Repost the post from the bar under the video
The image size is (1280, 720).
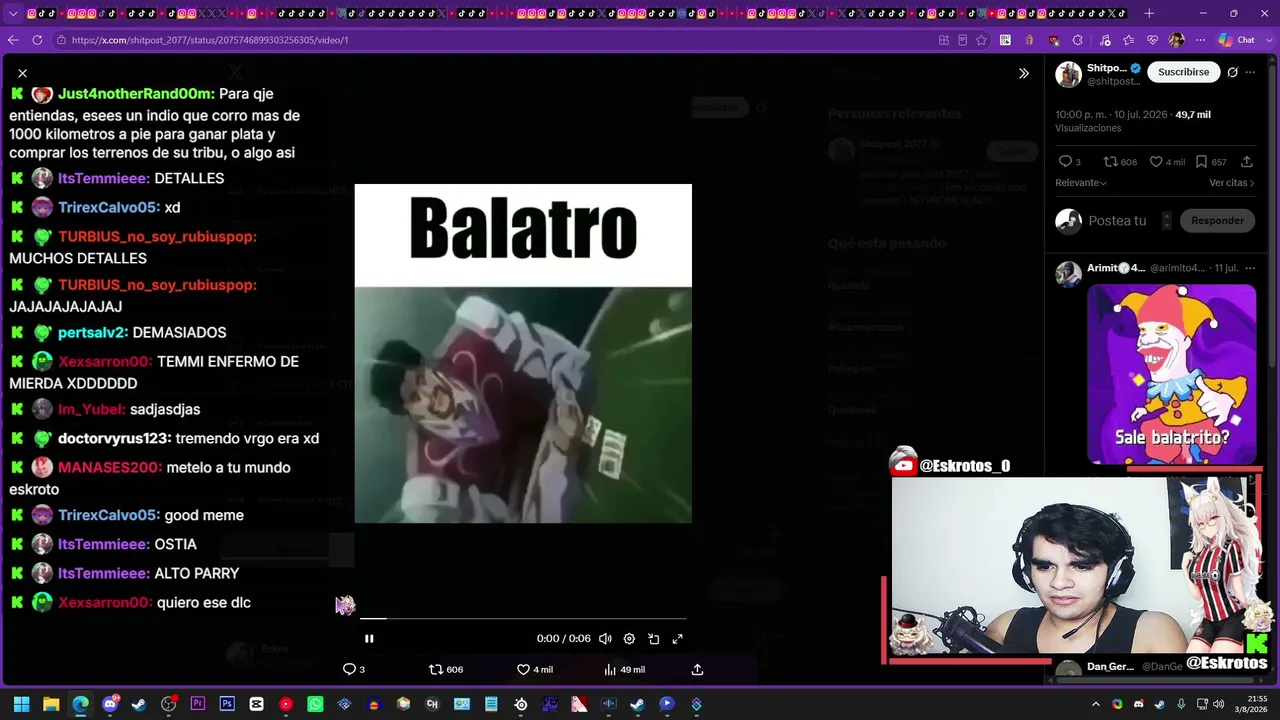[x=446, y=670]
